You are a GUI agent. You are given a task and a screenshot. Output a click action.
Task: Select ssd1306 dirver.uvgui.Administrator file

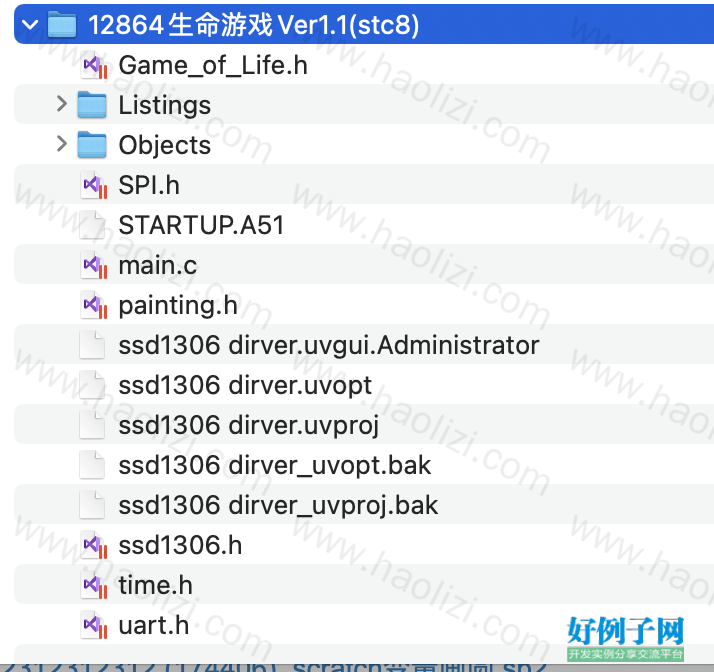click(364, 345)
